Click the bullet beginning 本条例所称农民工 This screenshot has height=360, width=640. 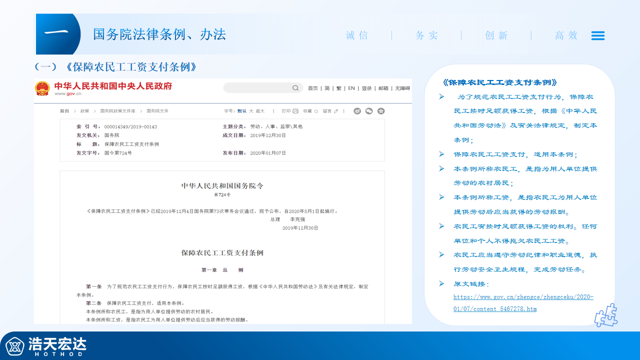[x=525, y=176]
